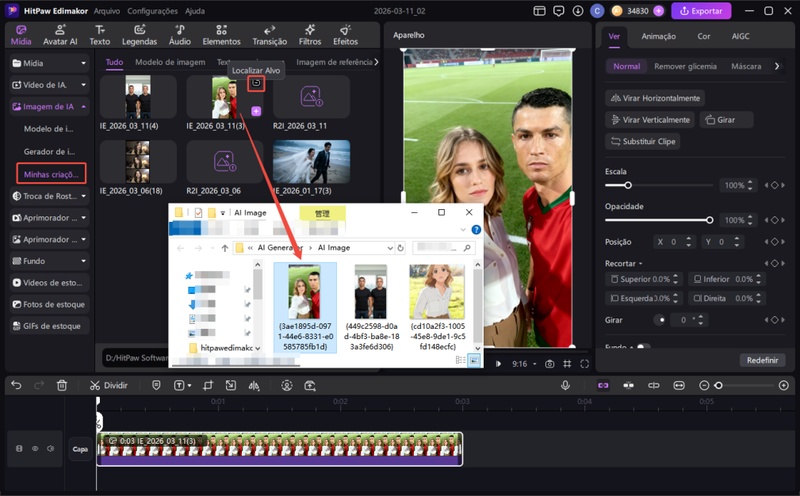Click the Opacidade slider handle
The height and width of the screenshot is (496, 800).
710,219
